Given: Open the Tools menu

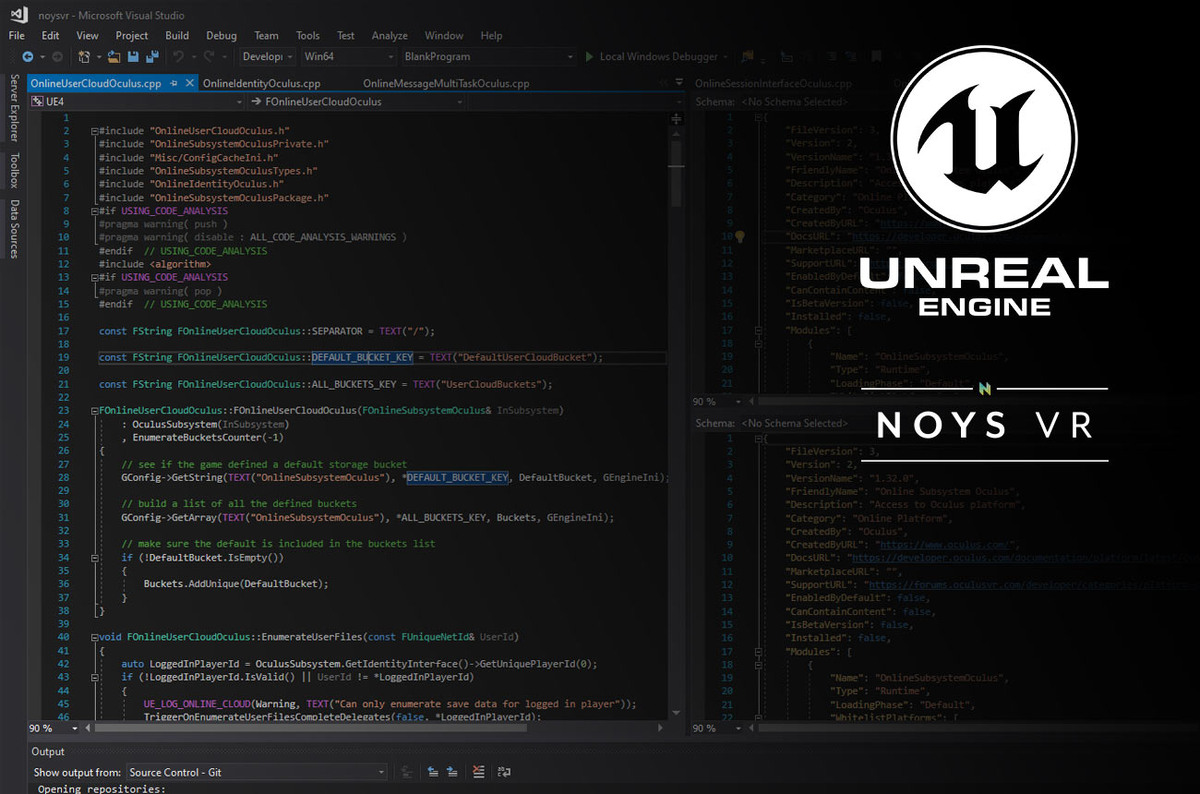Looking at the screenshot, I should pos(308,35).
